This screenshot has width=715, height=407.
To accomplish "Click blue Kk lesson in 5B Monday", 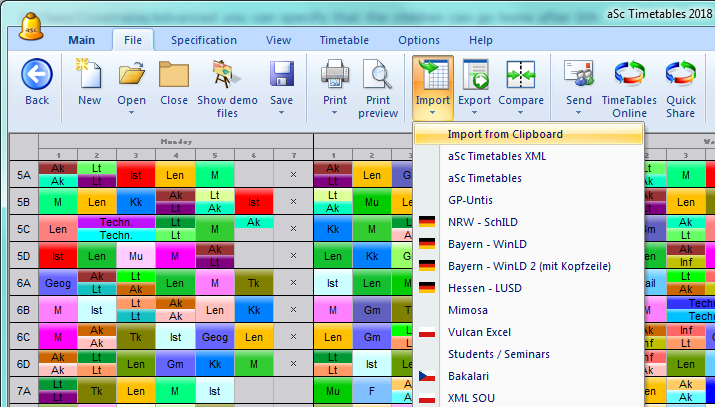I will (x=136, y=201).
